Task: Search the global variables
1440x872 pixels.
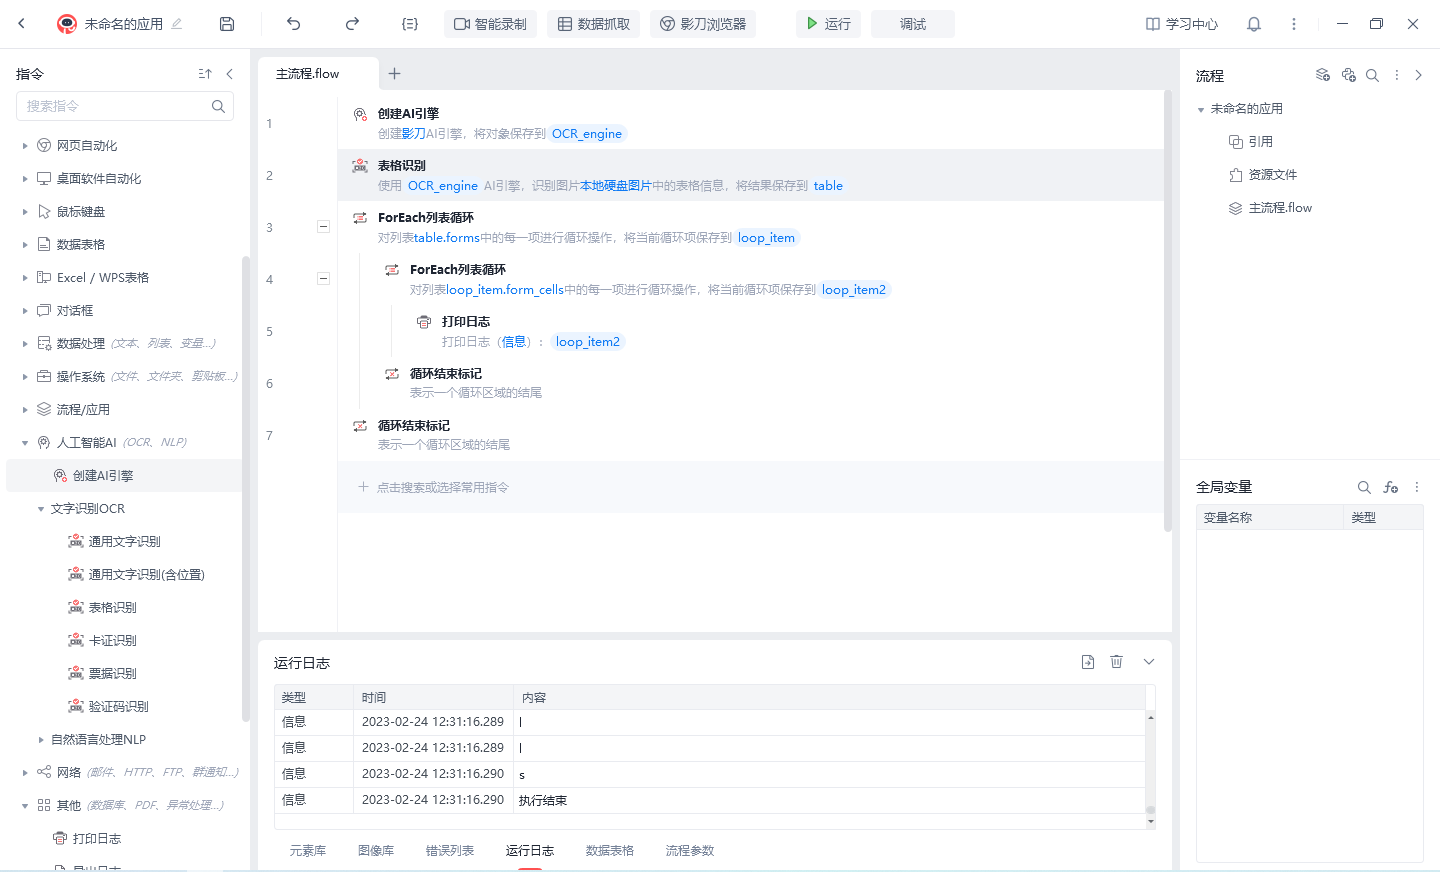Action: pyautogui.click(x=1363, y=487)
